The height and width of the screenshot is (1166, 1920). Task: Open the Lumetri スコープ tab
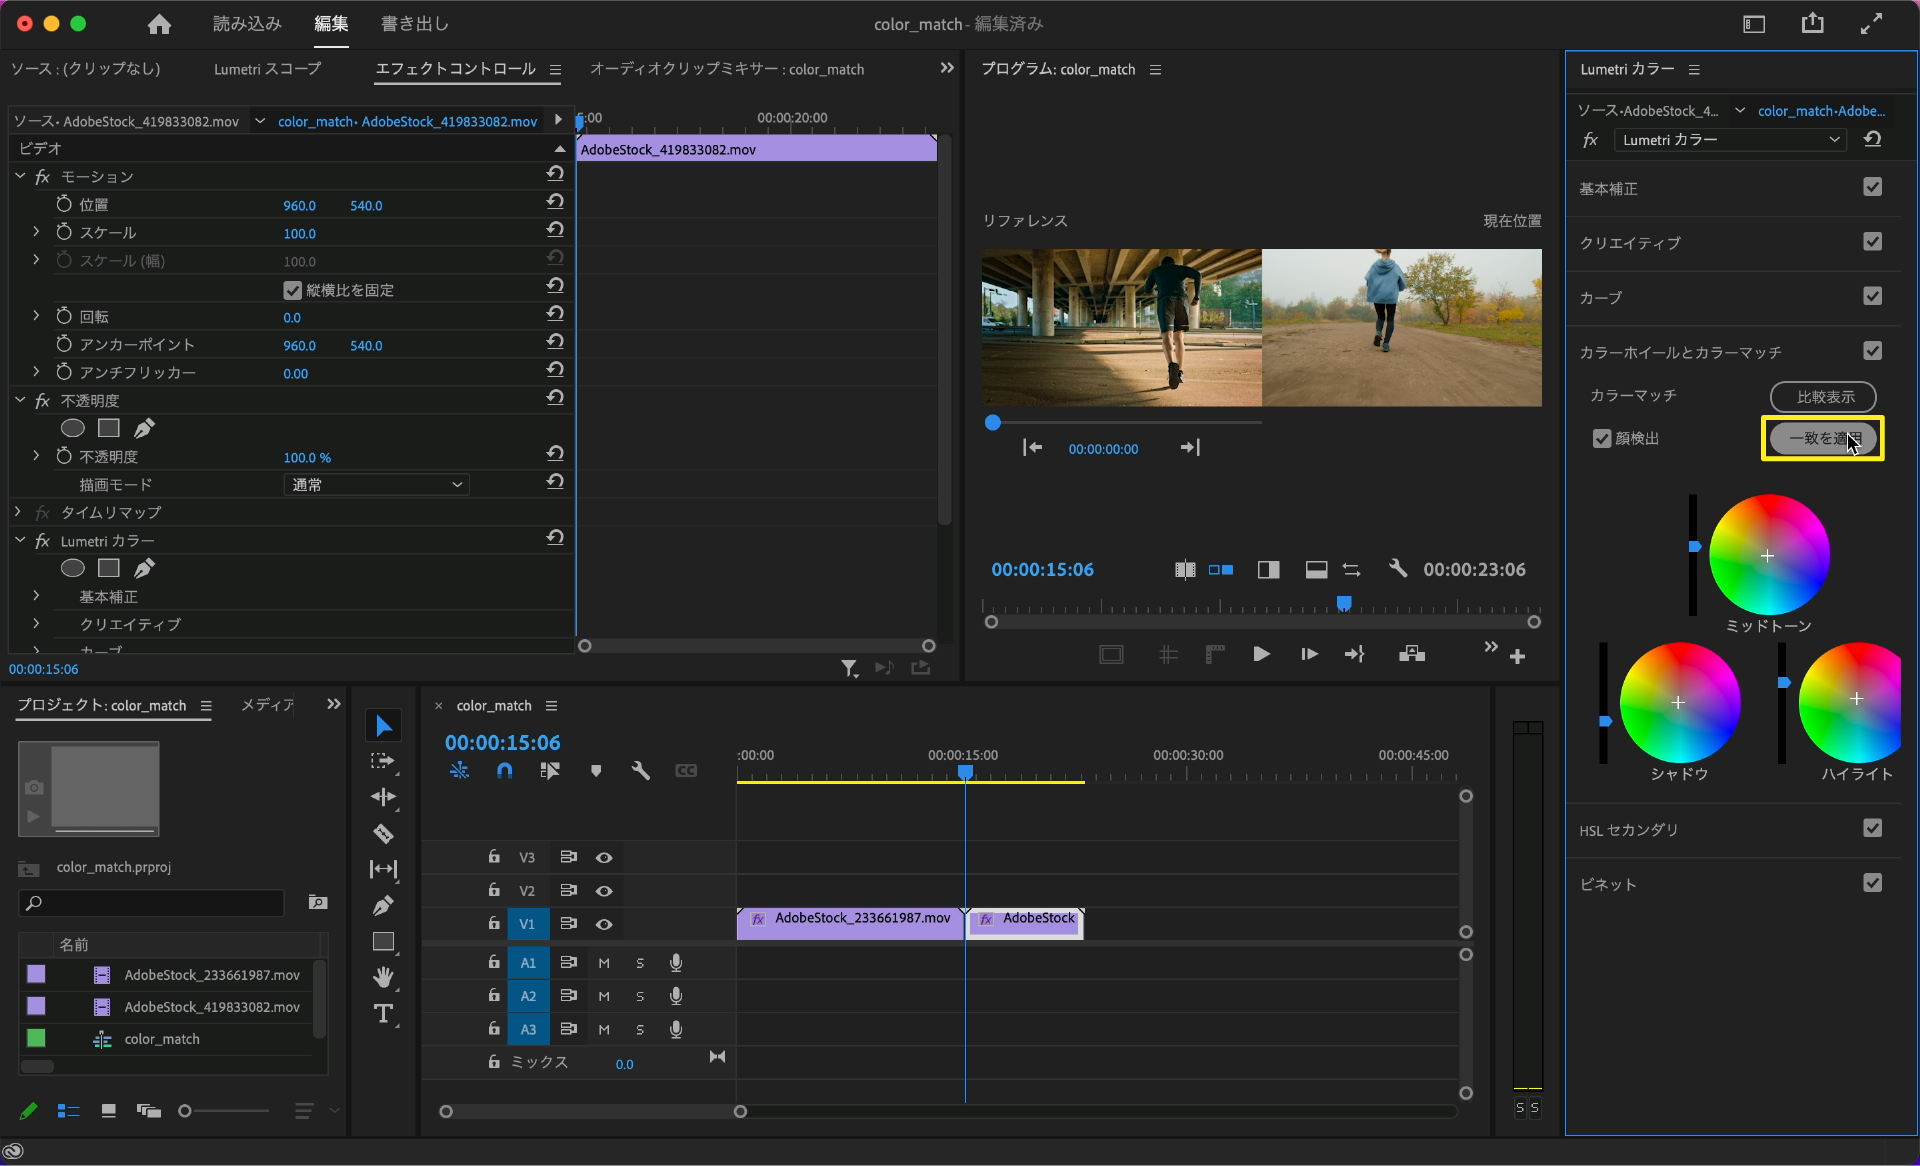pyautogui.click(x=267, y=69)
